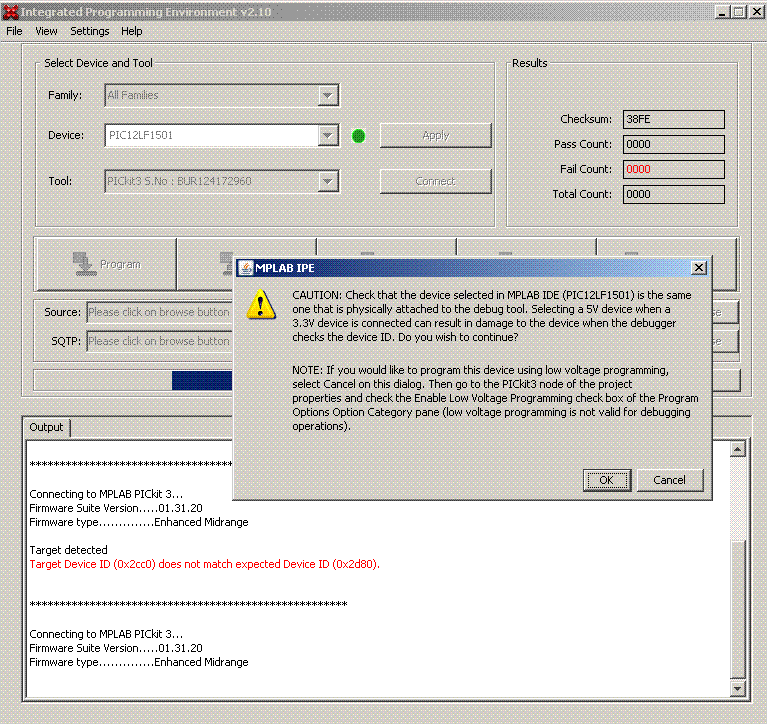Click the MPLAB IPE dialog title icon
Image resolution: width=767 pixels, height=724 pixels.
246,268
